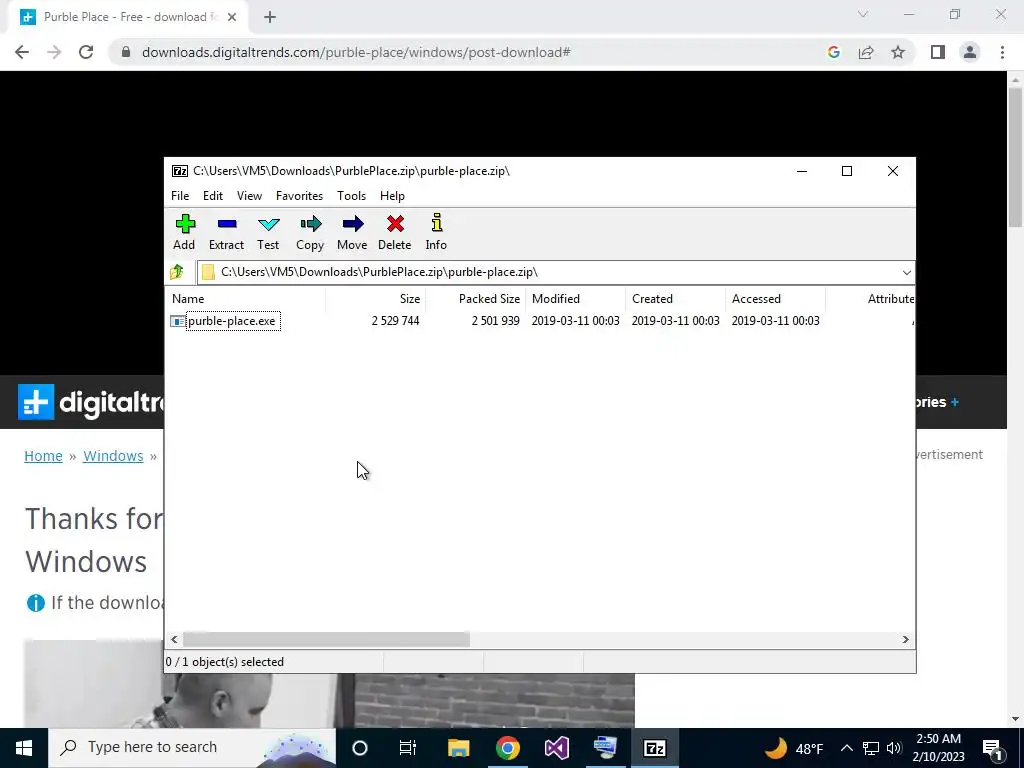Click the share page icon in Chrome
1024x768 pixels.
(866, 52)
